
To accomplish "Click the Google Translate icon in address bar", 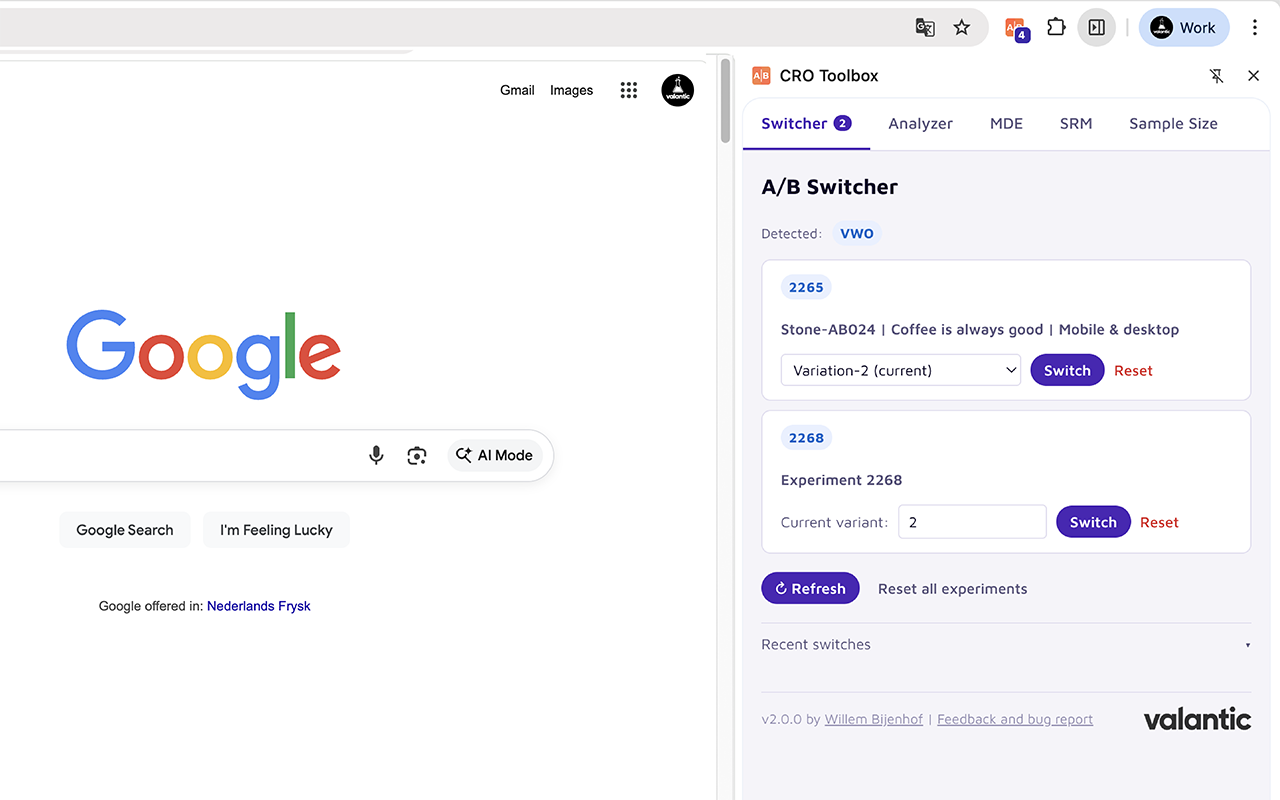I will click(925, 28).
